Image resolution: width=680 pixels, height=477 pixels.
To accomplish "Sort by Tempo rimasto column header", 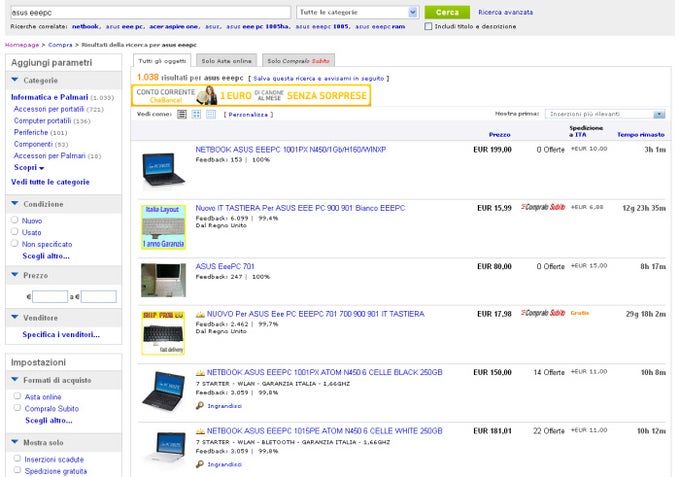I will click(x=641, y=135).
